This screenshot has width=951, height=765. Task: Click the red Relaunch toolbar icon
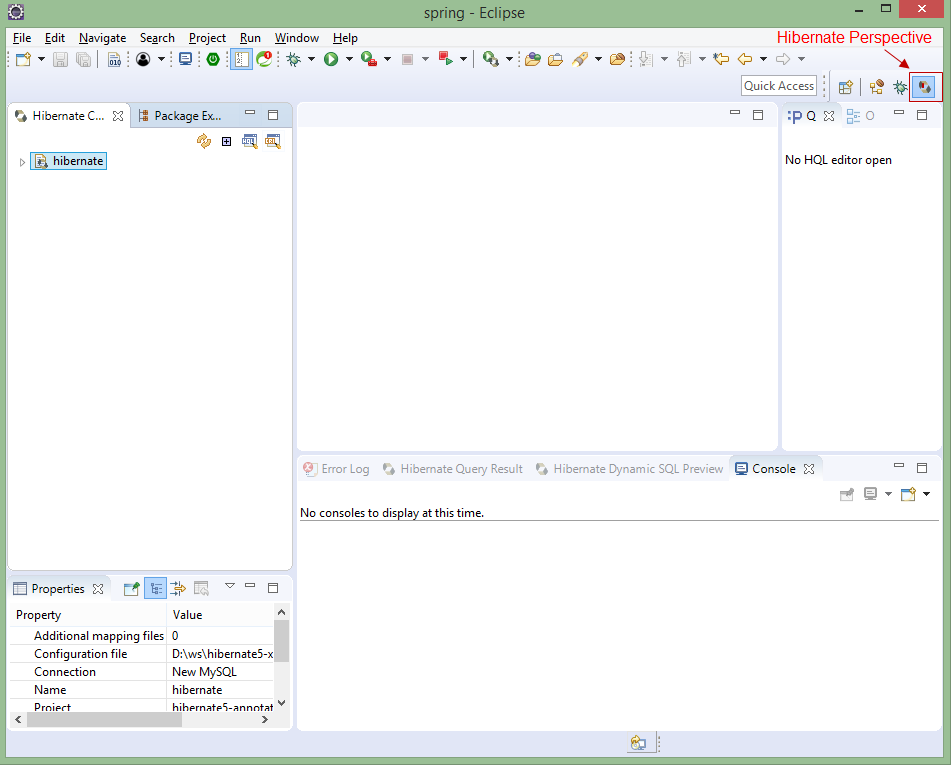tap(446, 59)
